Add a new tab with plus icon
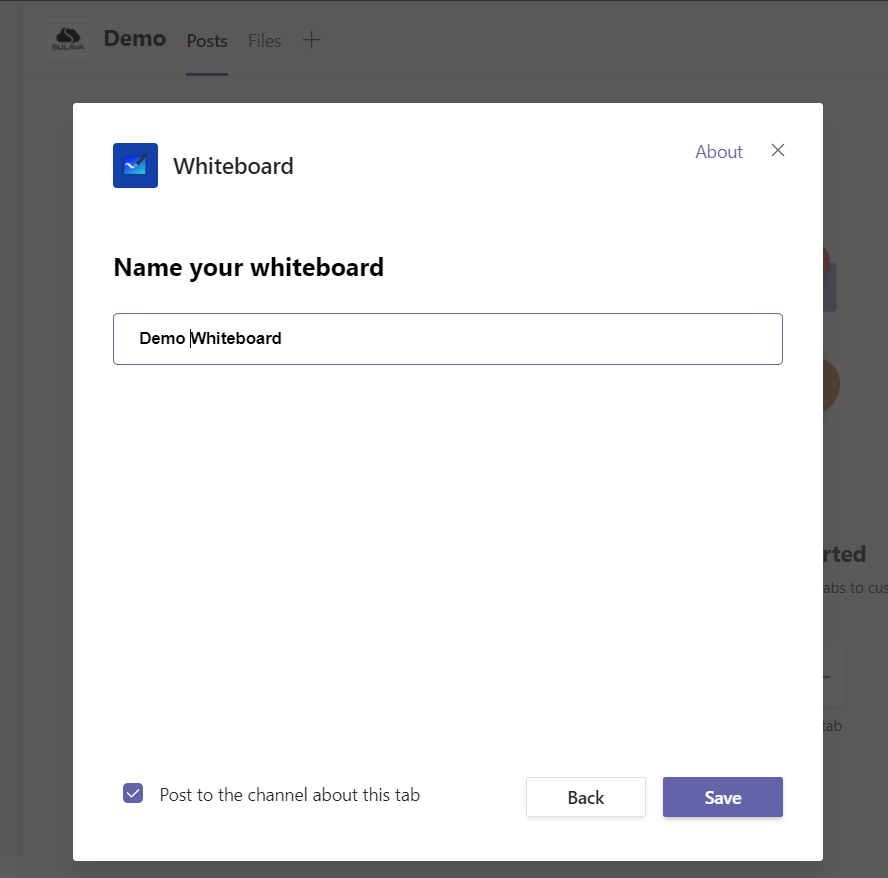Image resolution: width=888 pixels, height=878 pixels. click(x=311, y=40)
